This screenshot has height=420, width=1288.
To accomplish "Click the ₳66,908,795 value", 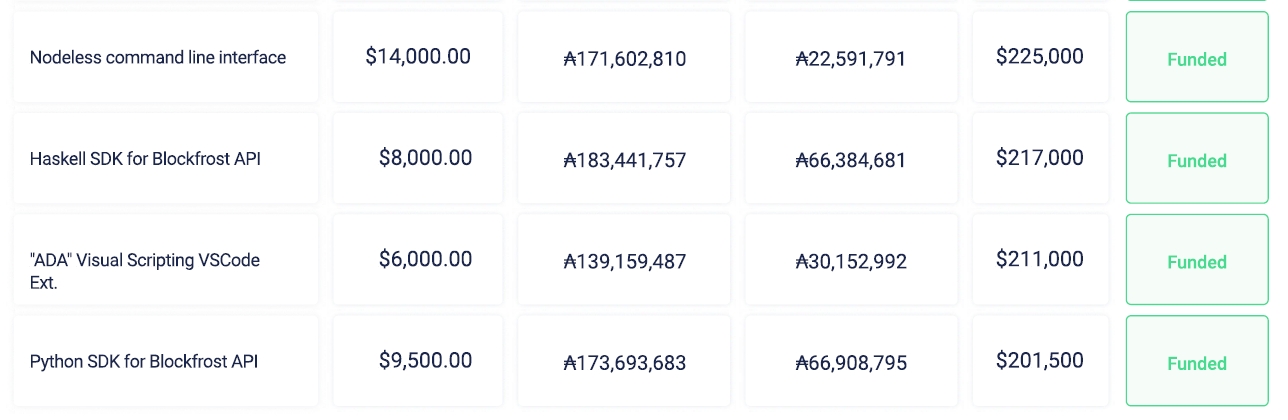I will pos(851,363).
